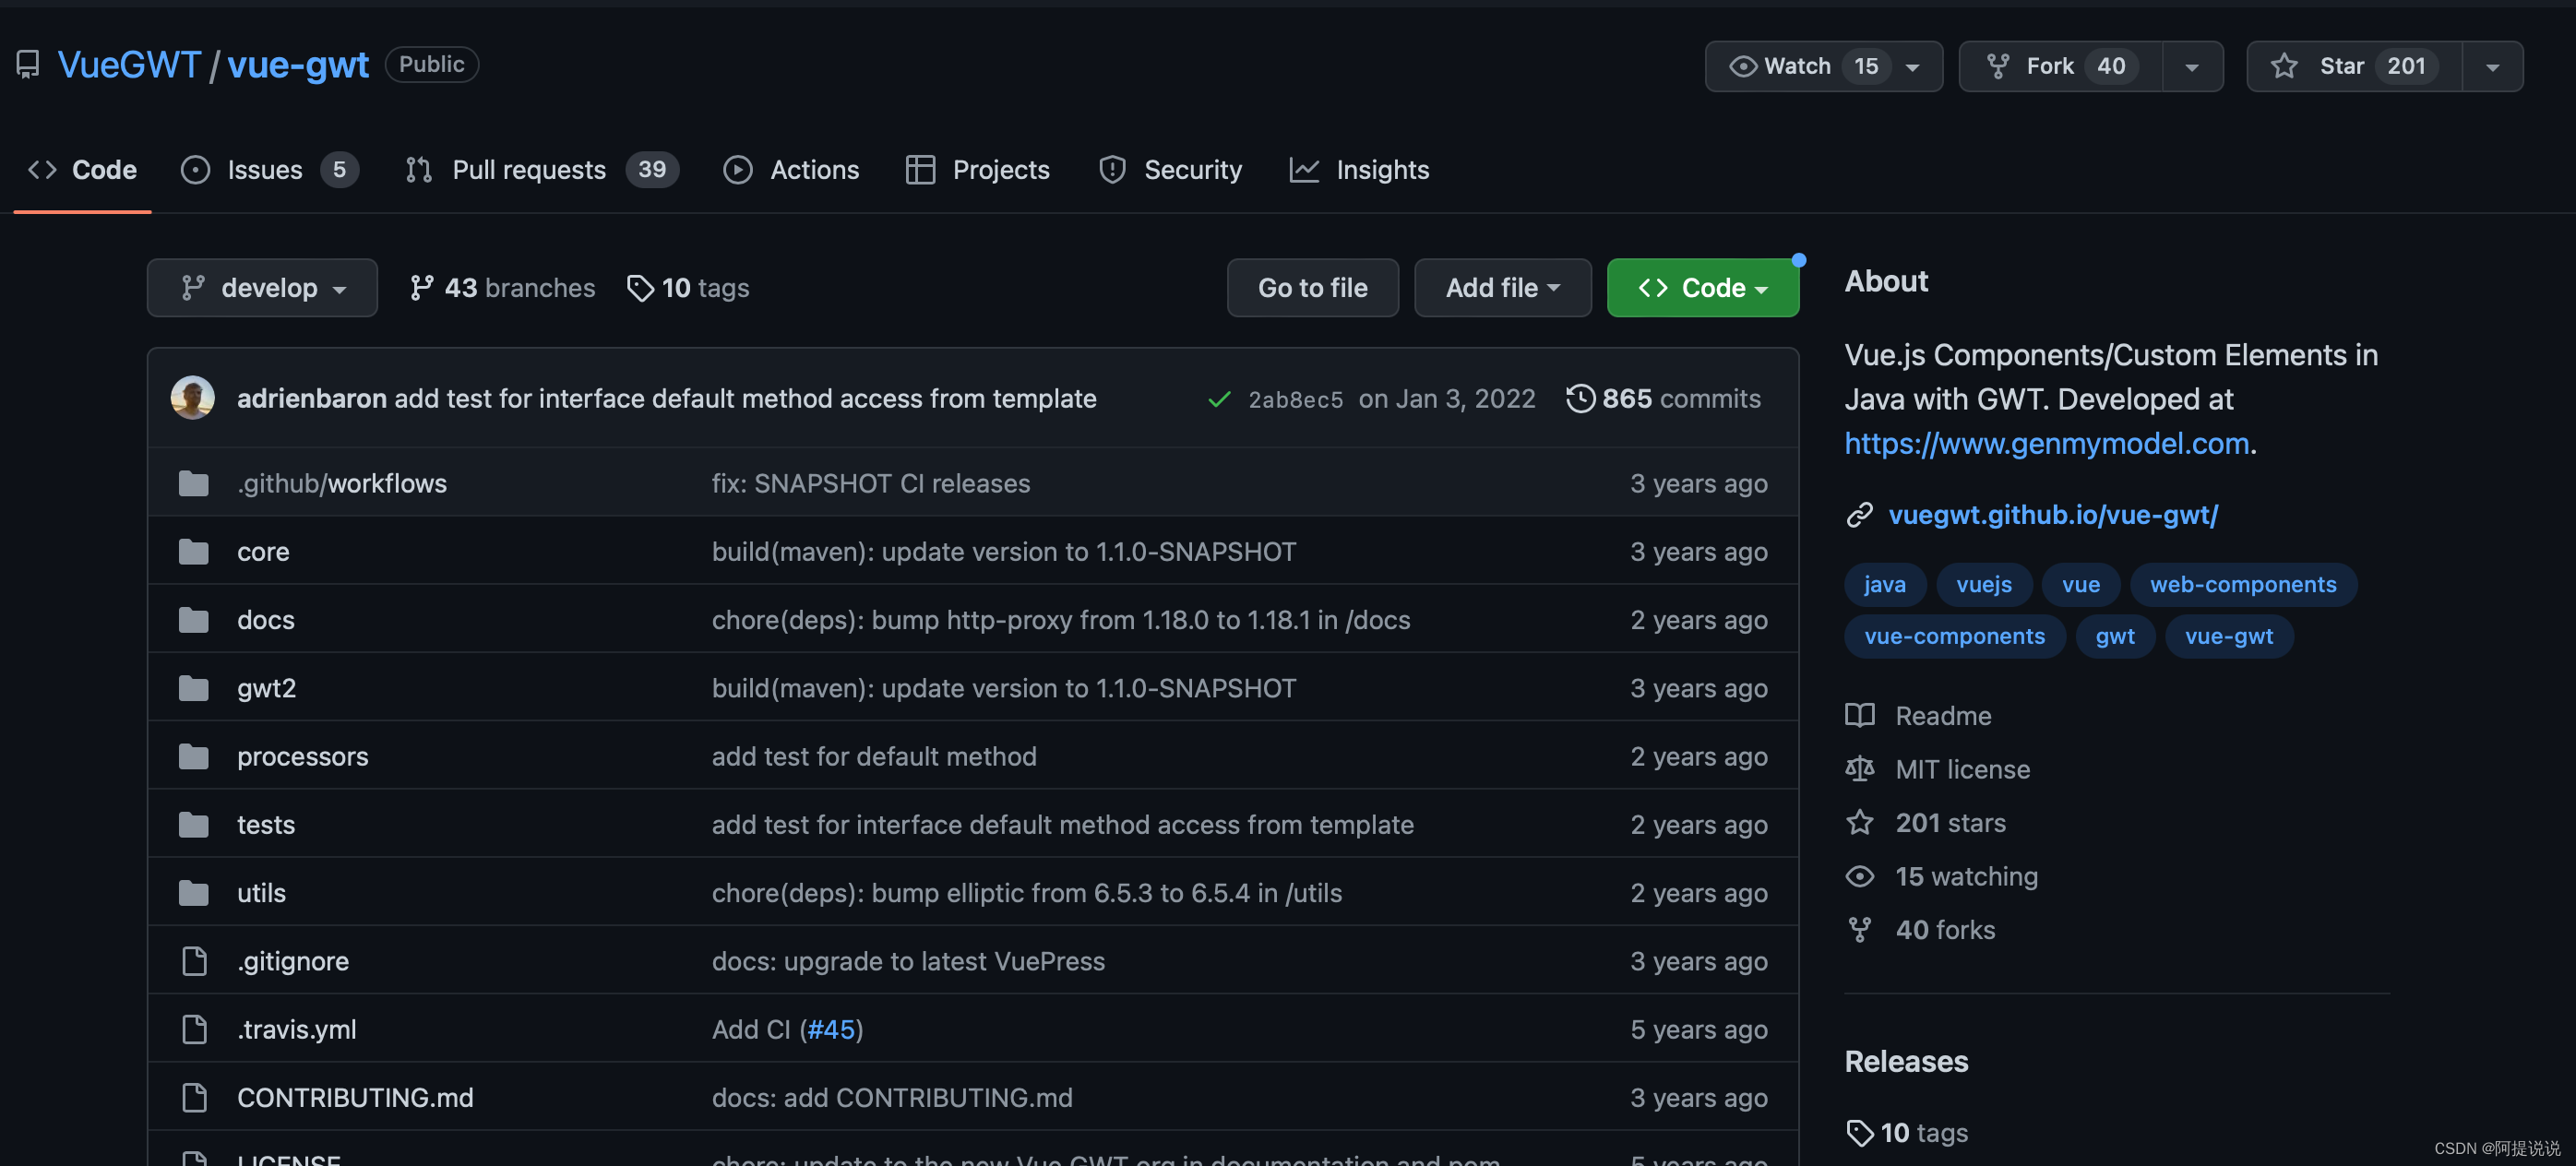Click the file icon for .gitignore
The height and width of the screenshot is (1166, 2576).
pos(194,961)
